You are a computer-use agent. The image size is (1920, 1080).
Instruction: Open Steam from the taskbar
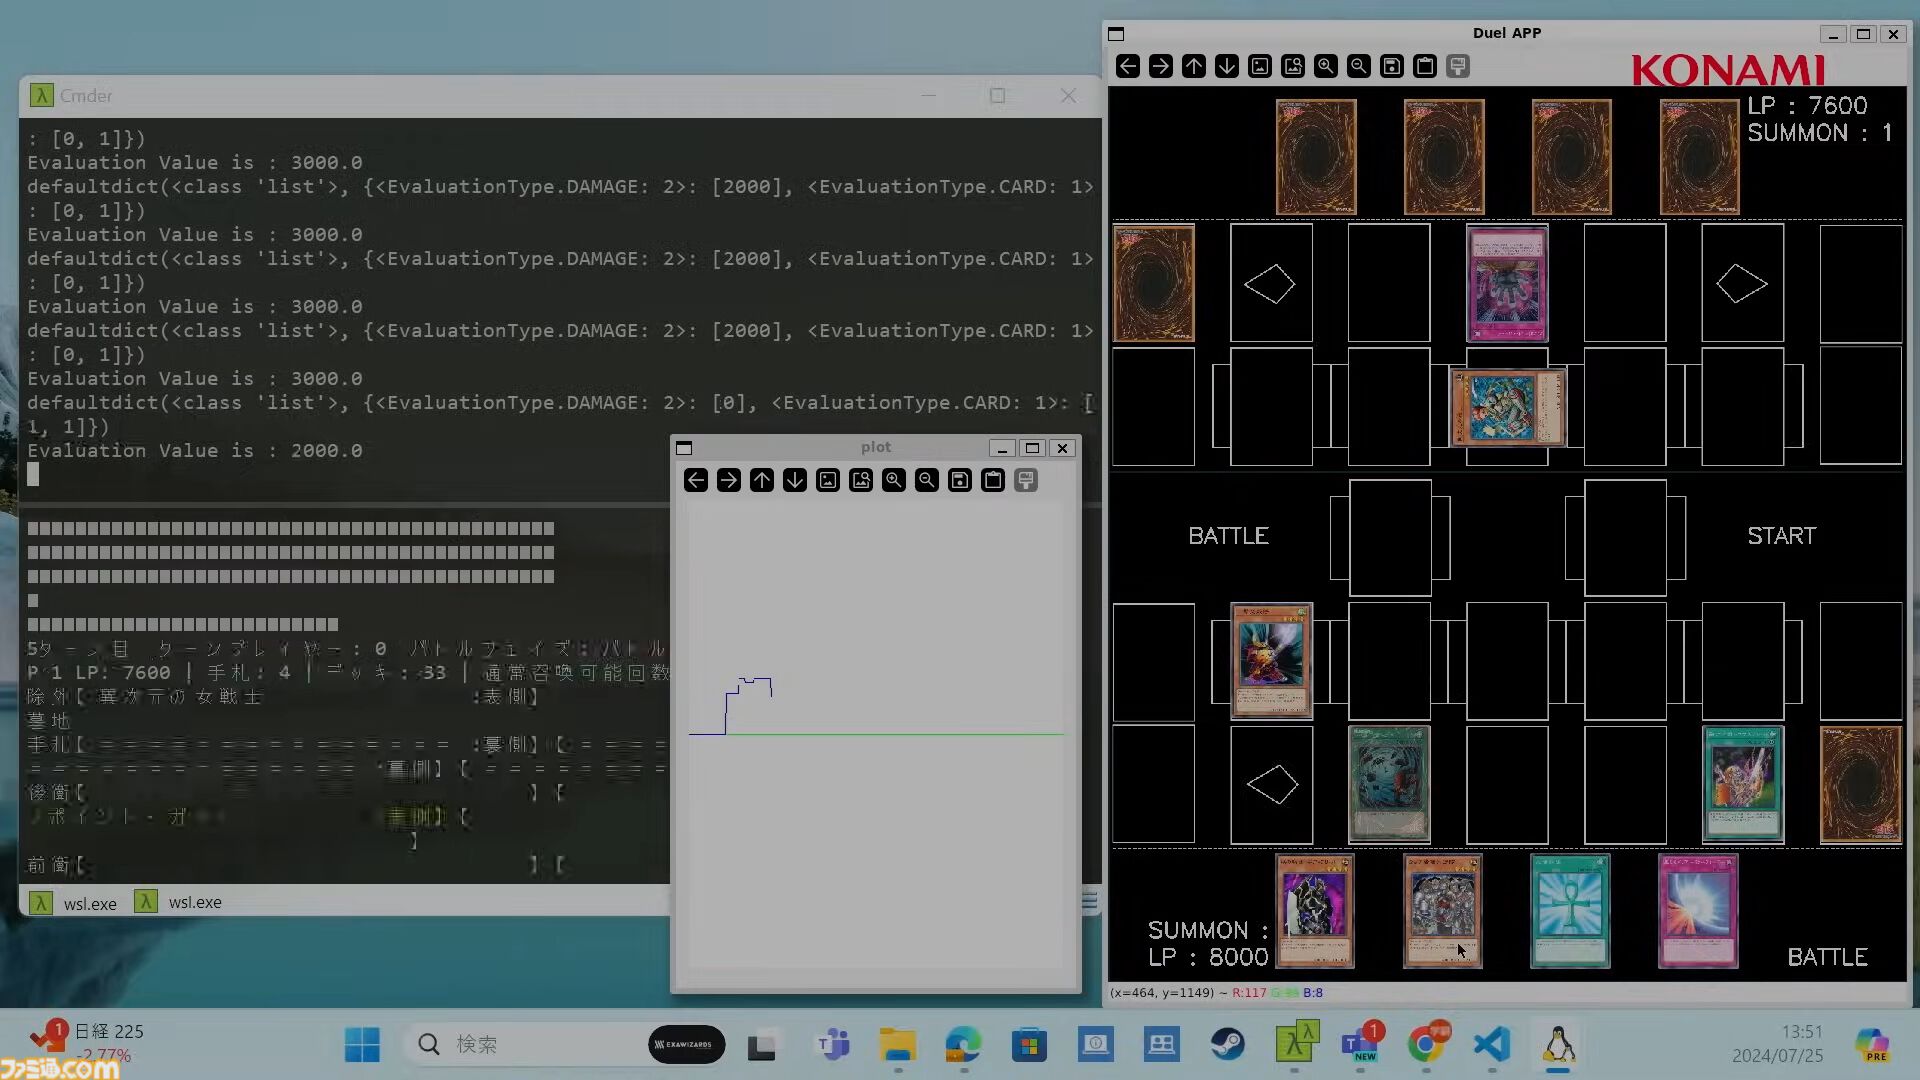point(1228,1045)
